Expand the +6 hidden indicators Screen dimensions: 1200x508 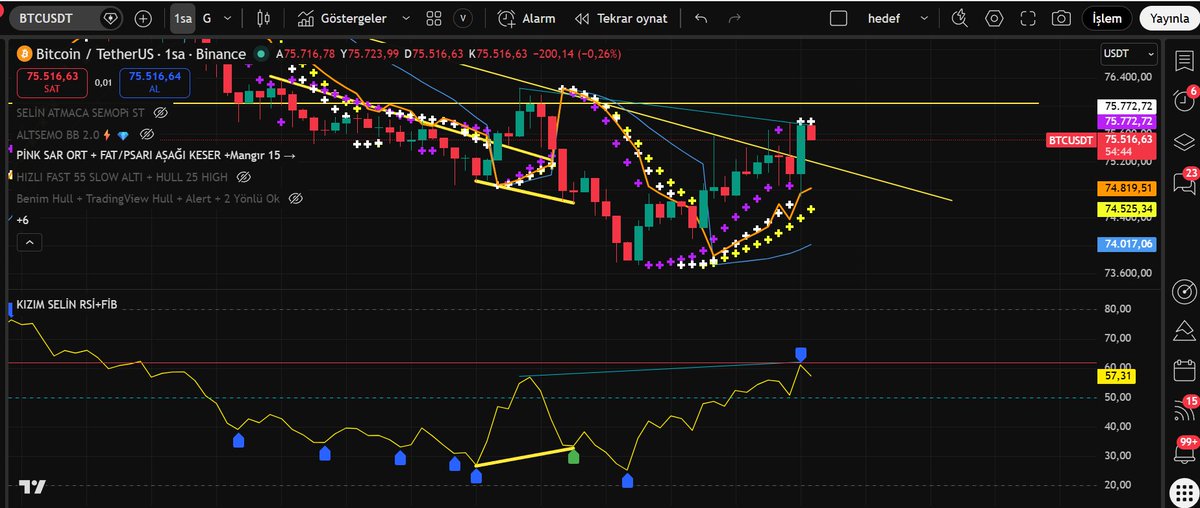(23, 220)
